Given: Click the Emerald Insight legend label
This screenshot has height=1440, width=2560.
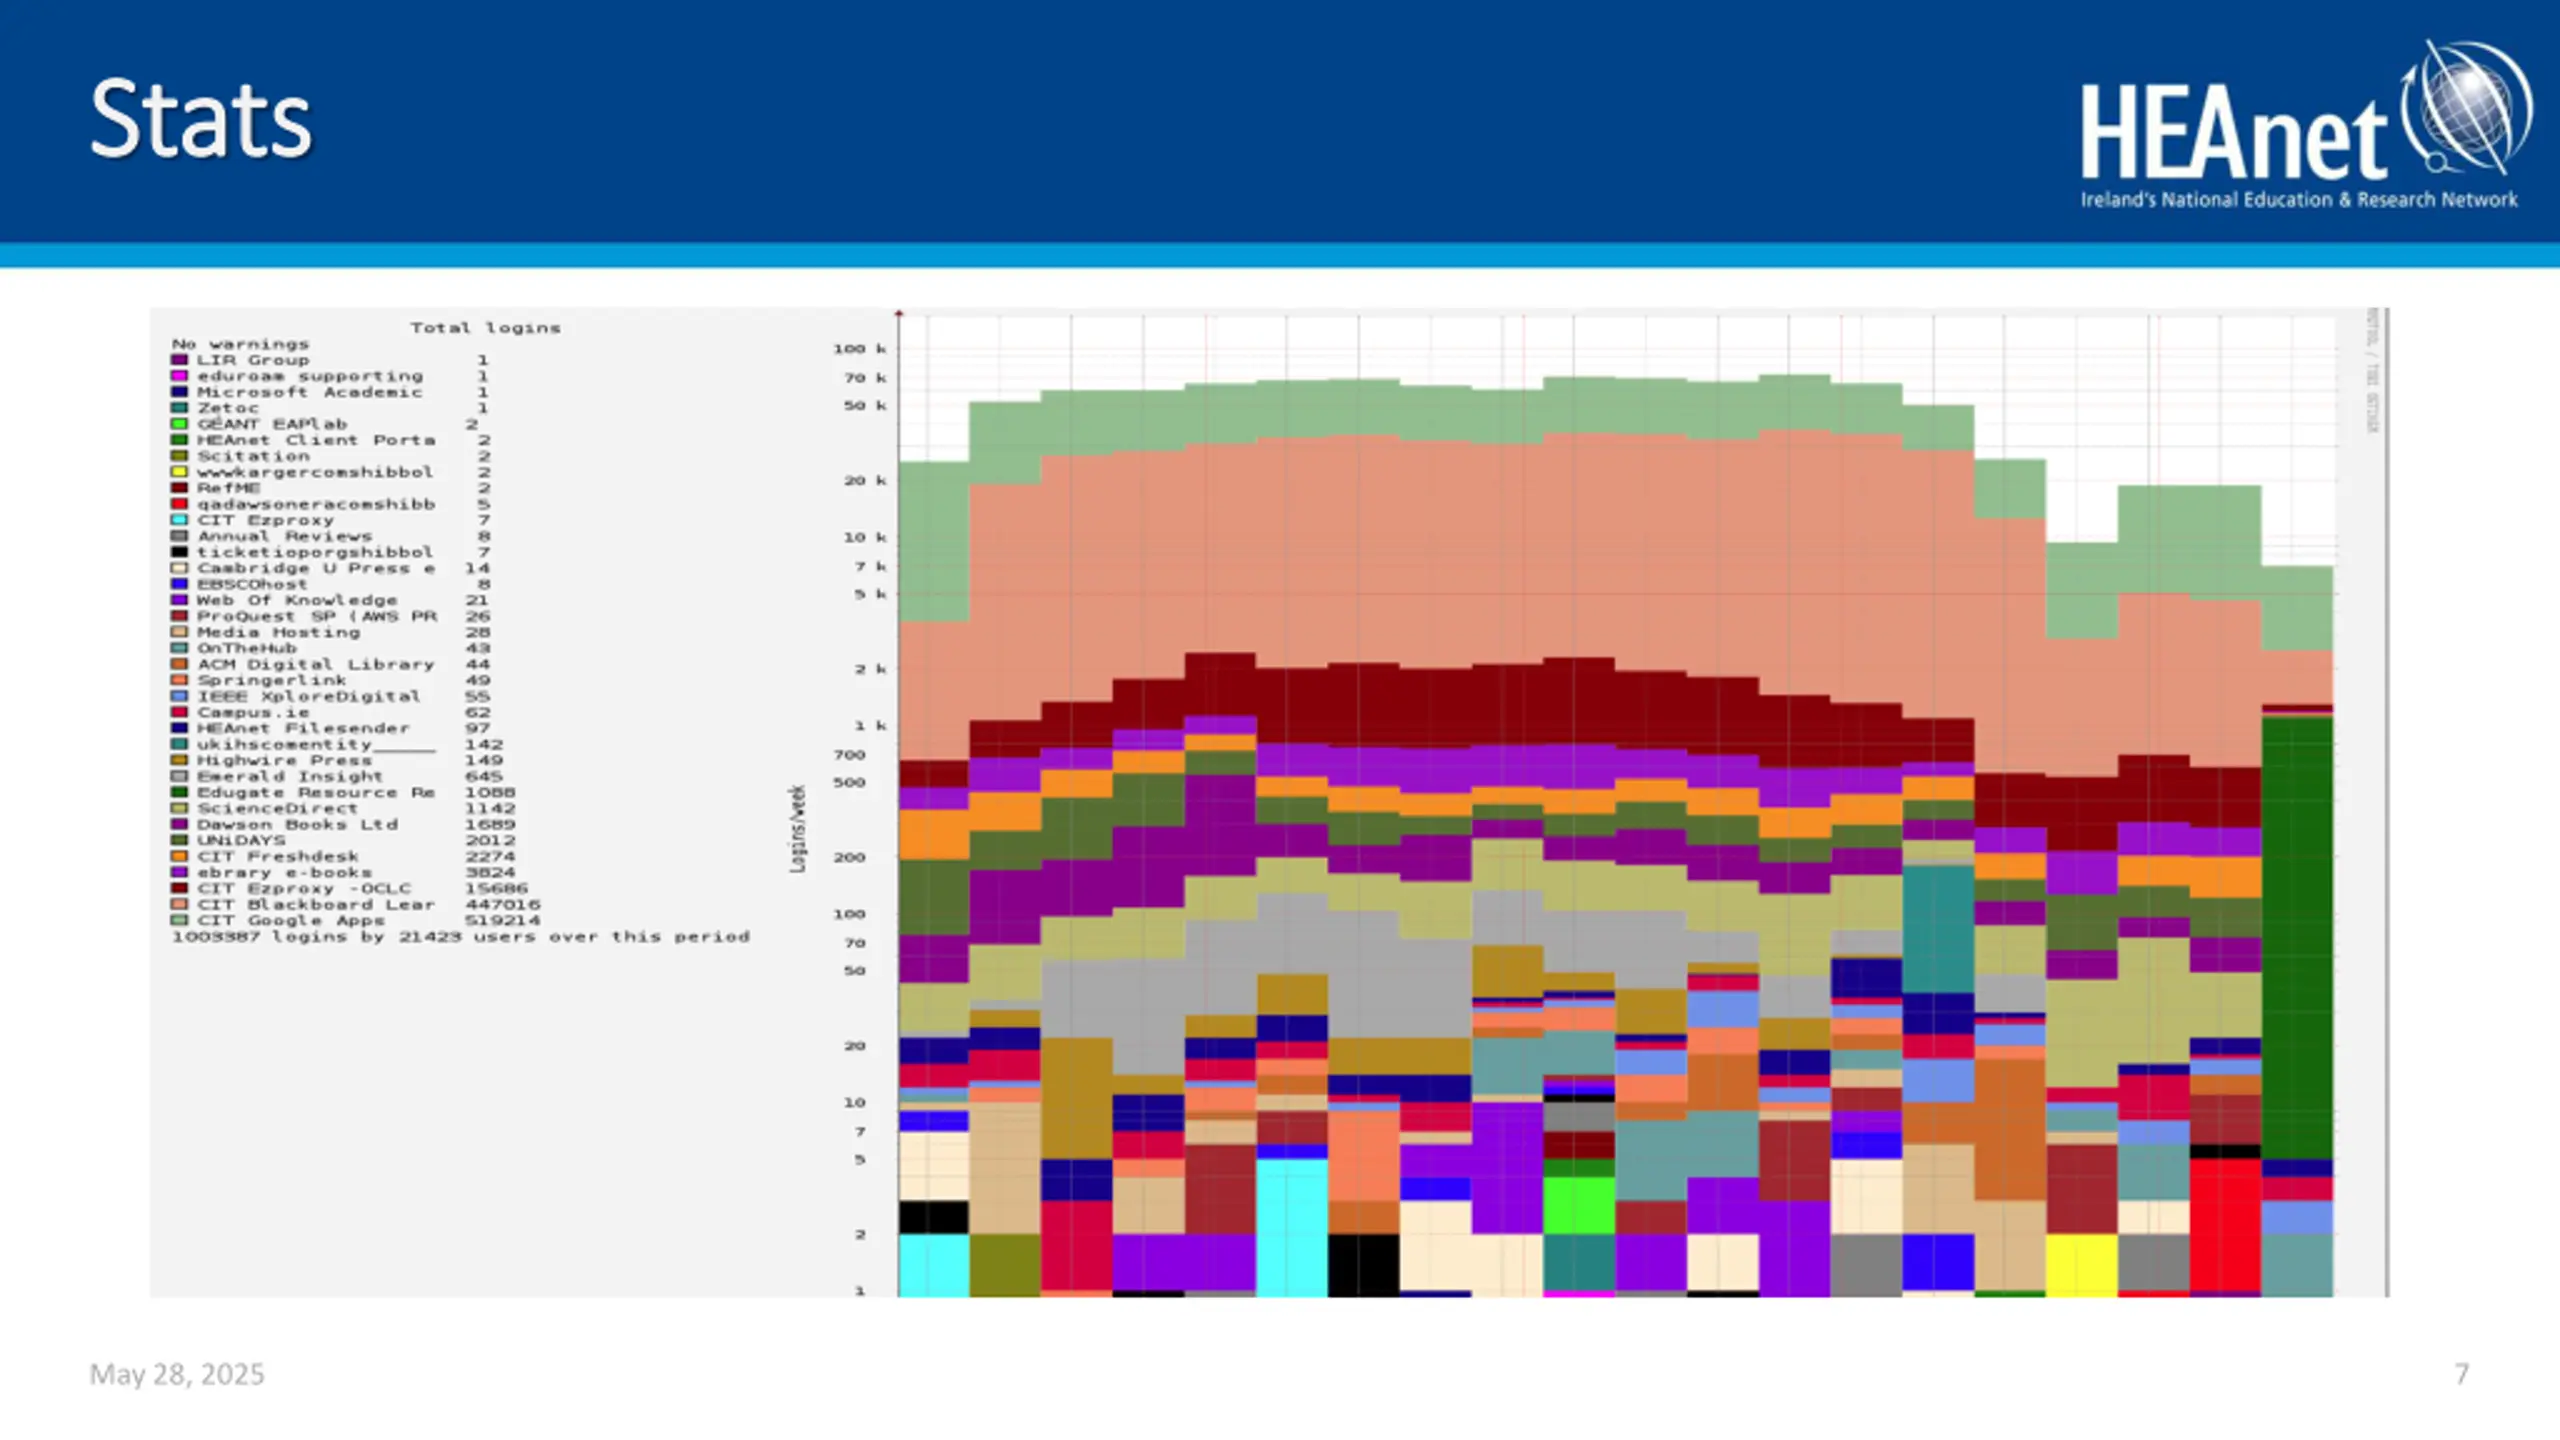Looking at the screenshot, I should click(x=290, y=776).
